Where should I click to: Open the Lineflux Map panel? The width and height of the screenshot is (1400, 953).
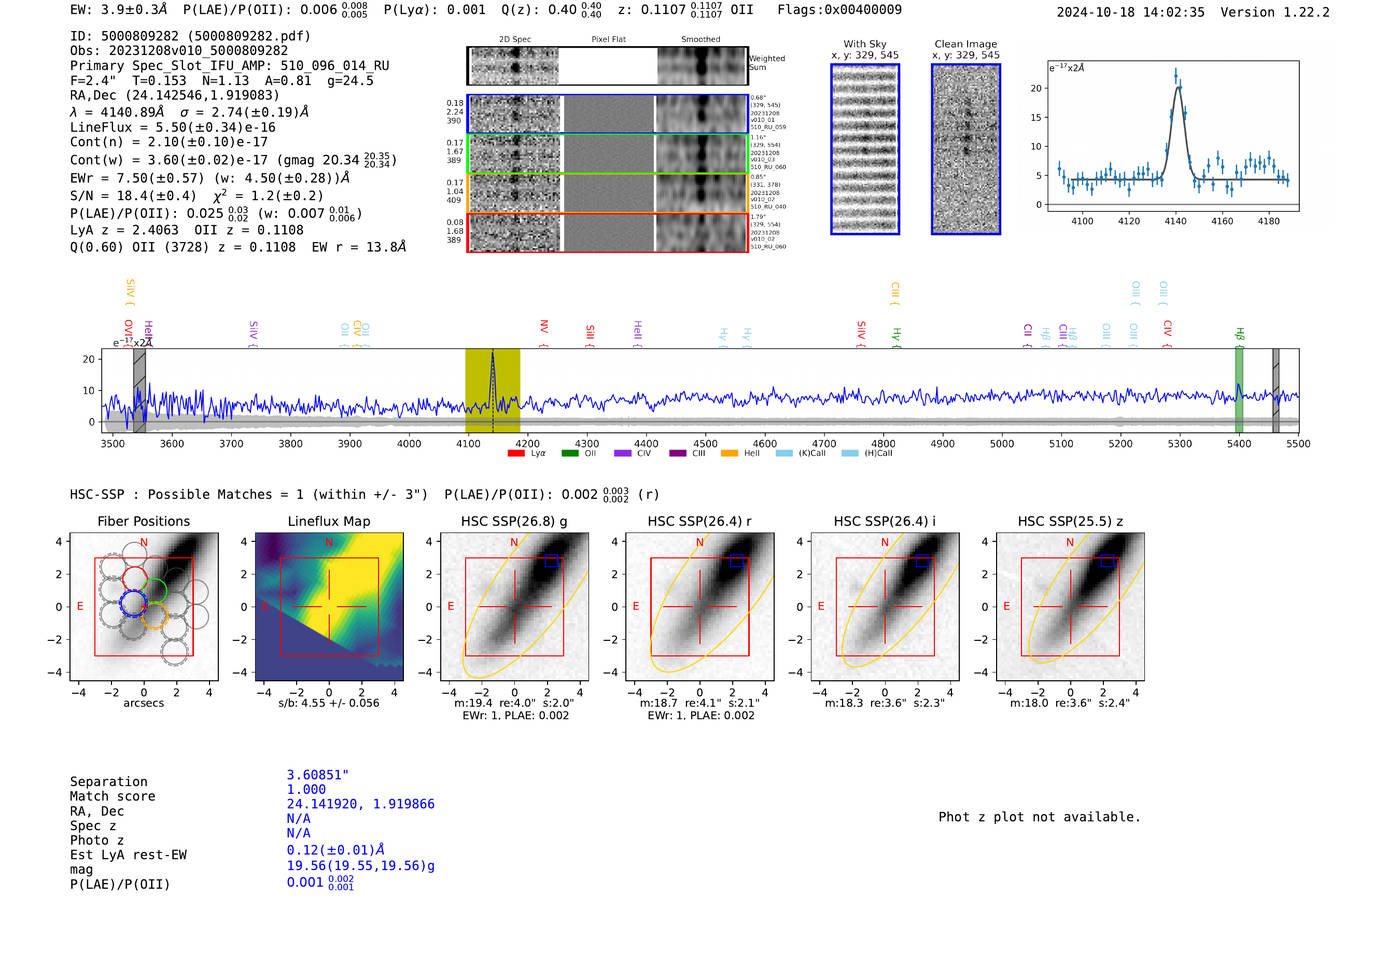coord(329,607)
